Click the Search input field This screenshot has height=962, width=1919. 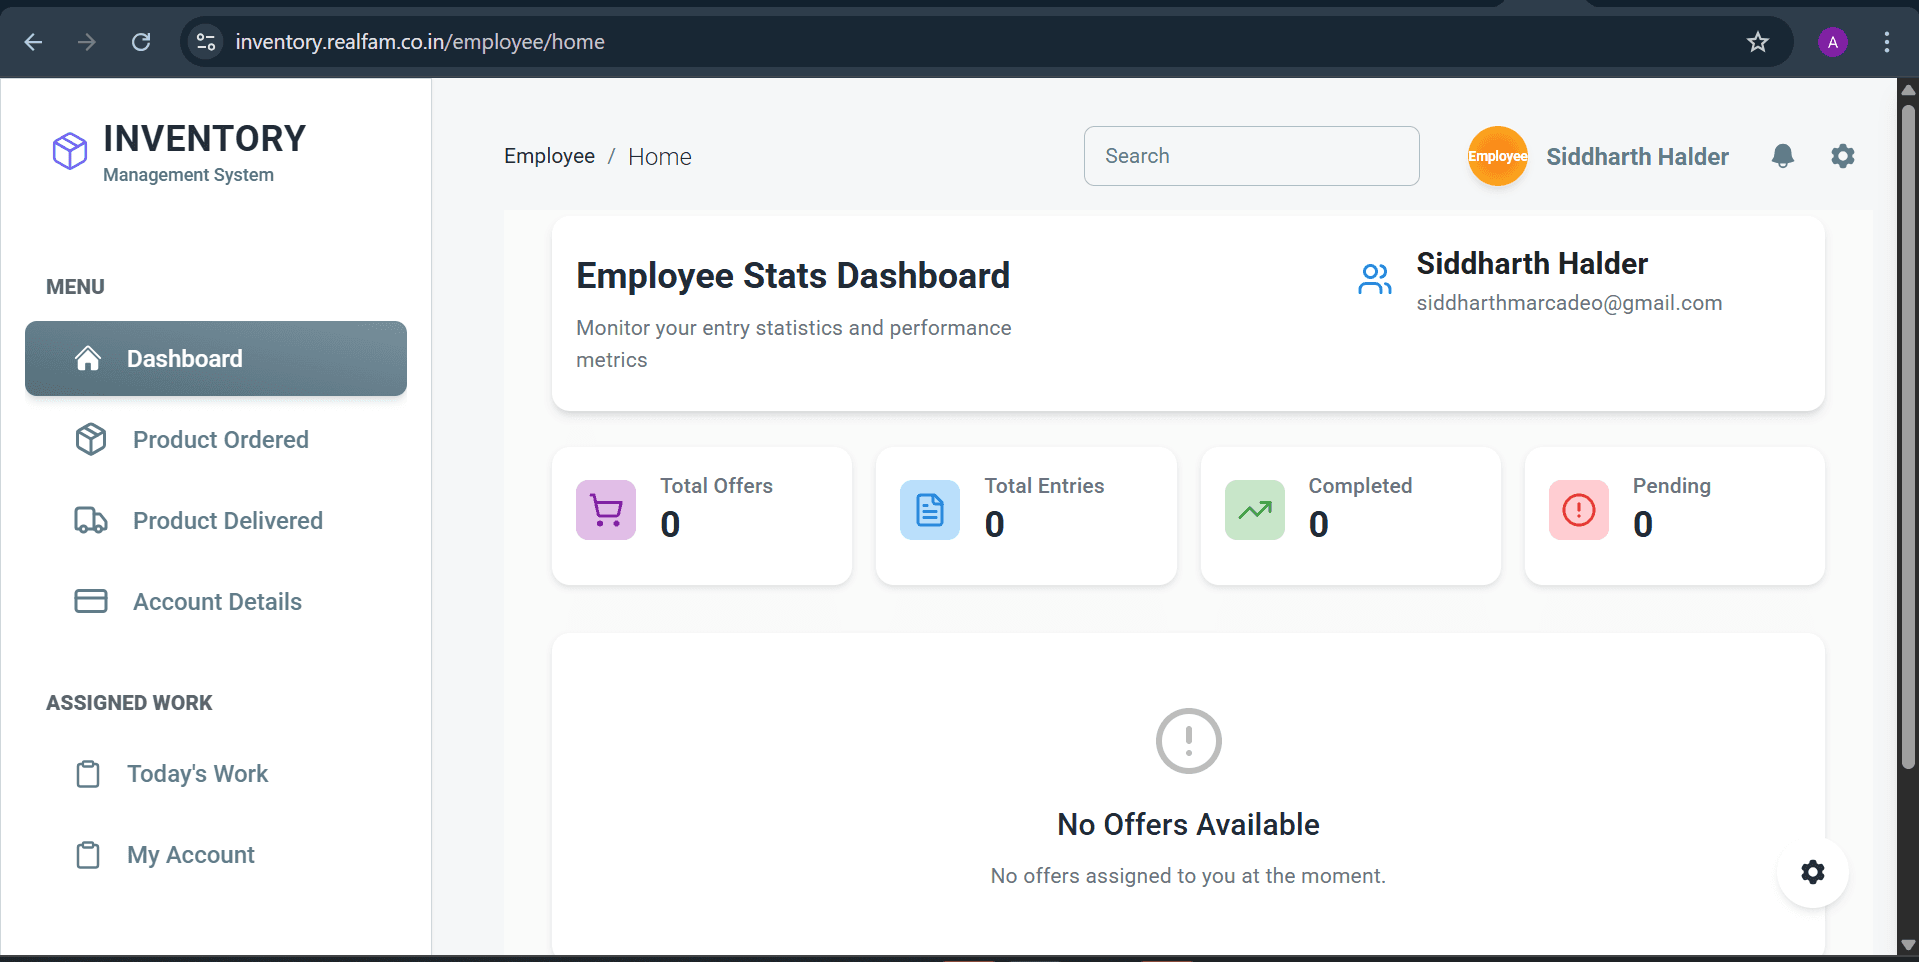[1251, 156]
